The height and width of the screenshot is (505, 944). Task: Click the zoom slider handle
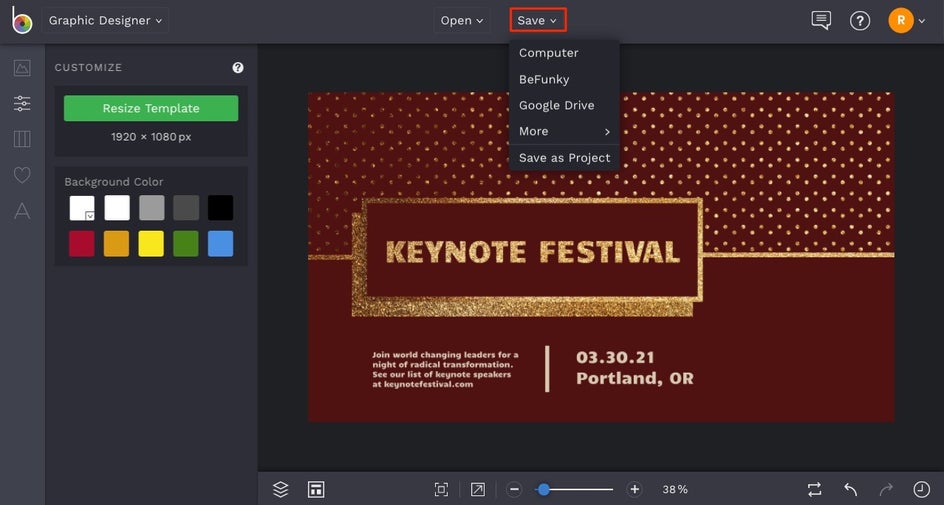tap(544, 489)
